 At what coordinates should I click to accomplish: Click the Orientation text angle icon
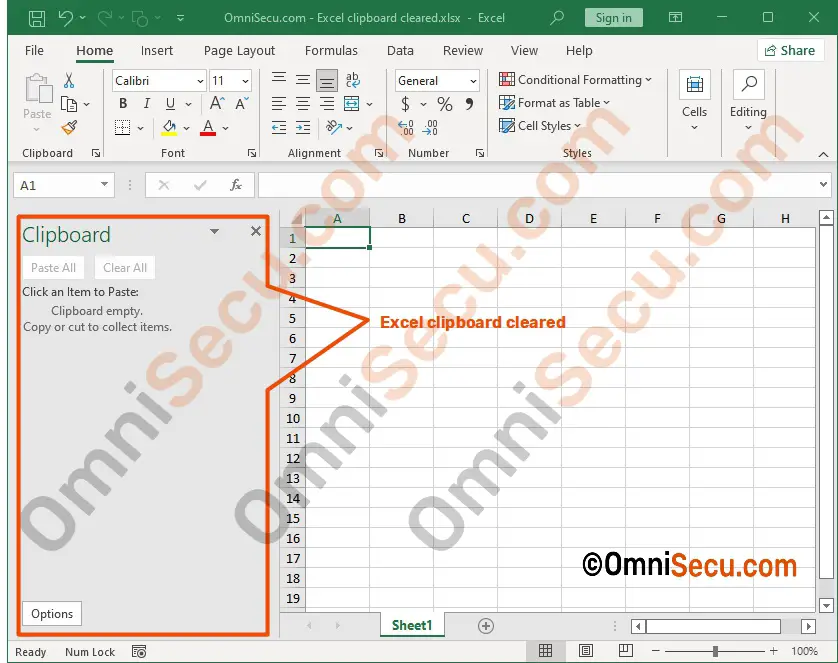point(334,127)
